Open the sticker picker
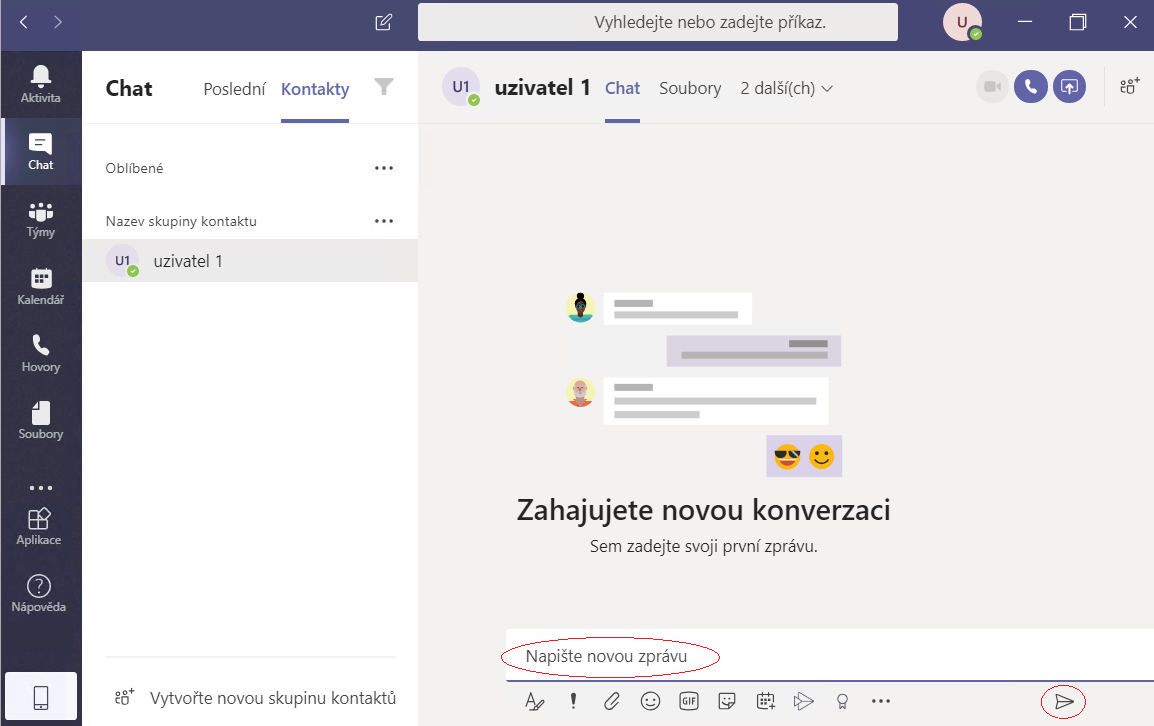Image resolution: width=1154 pixels, height=726 pixels. [x=727, y=701]
